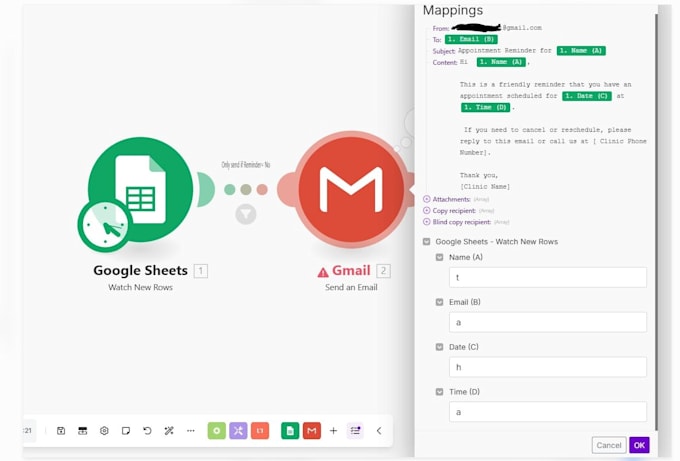Toggle the Time (D) checkbox
This screenshot has height=461, width=680.
439,392
